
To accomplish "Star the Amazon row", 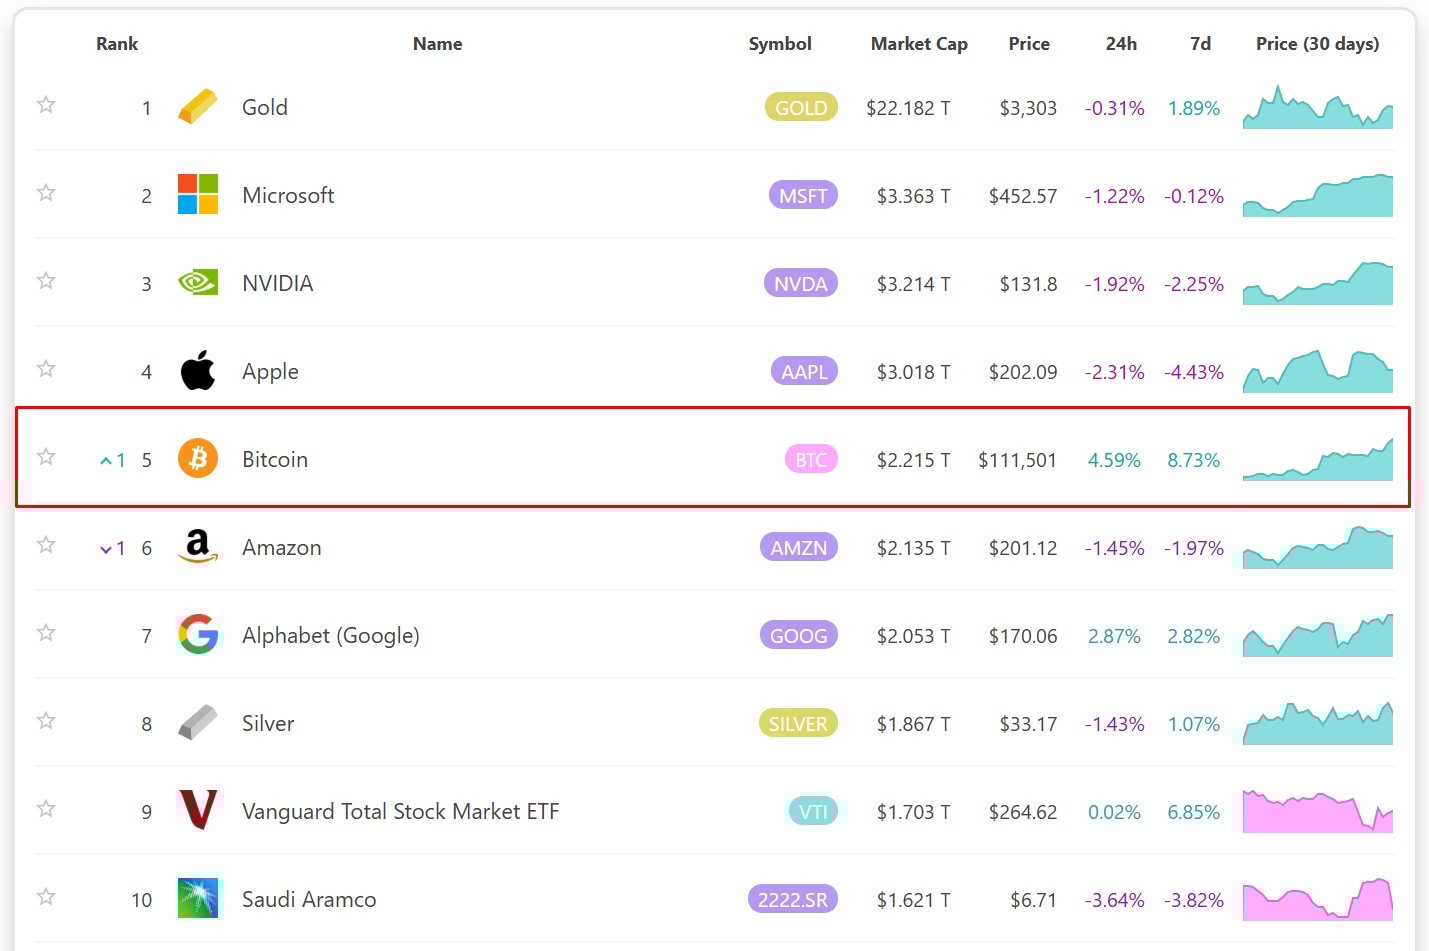I will 46,544.
